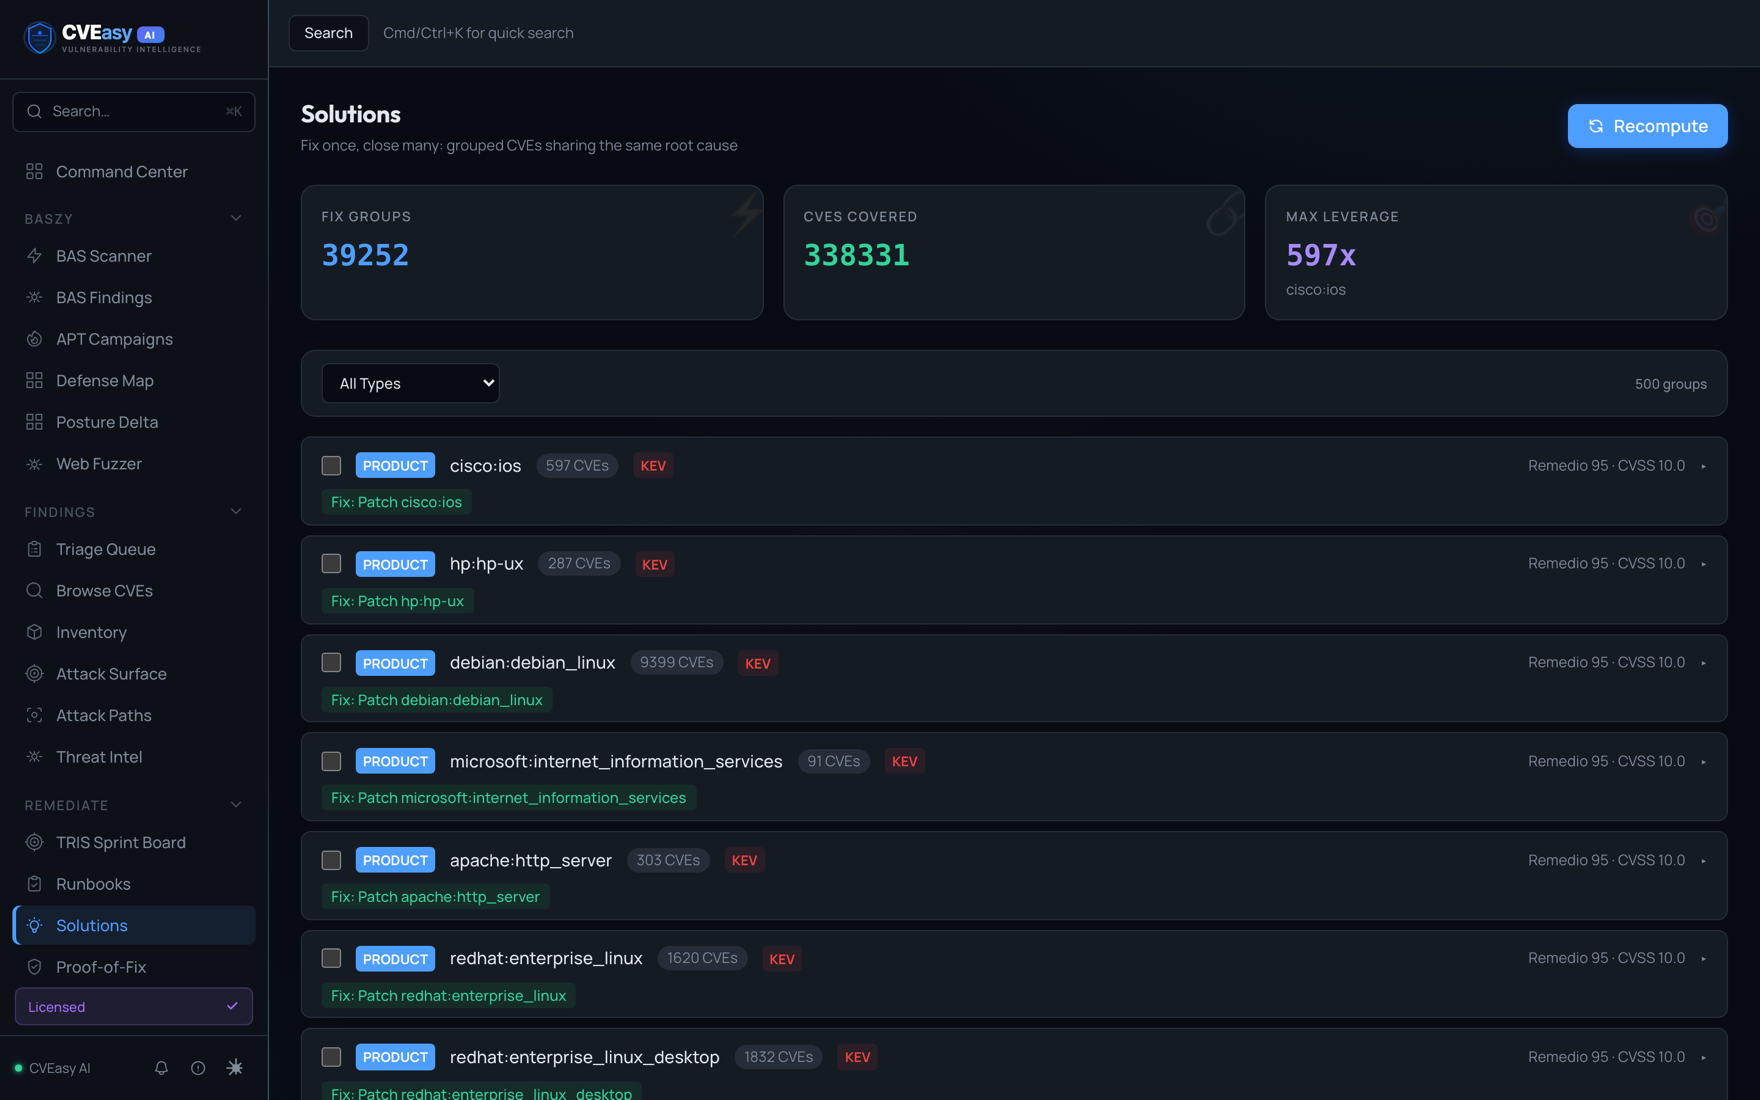This screenshot has height=1100, width=1760.
Task: Click the Triage Queue clipboard icon
Action: tap(34, 549)
